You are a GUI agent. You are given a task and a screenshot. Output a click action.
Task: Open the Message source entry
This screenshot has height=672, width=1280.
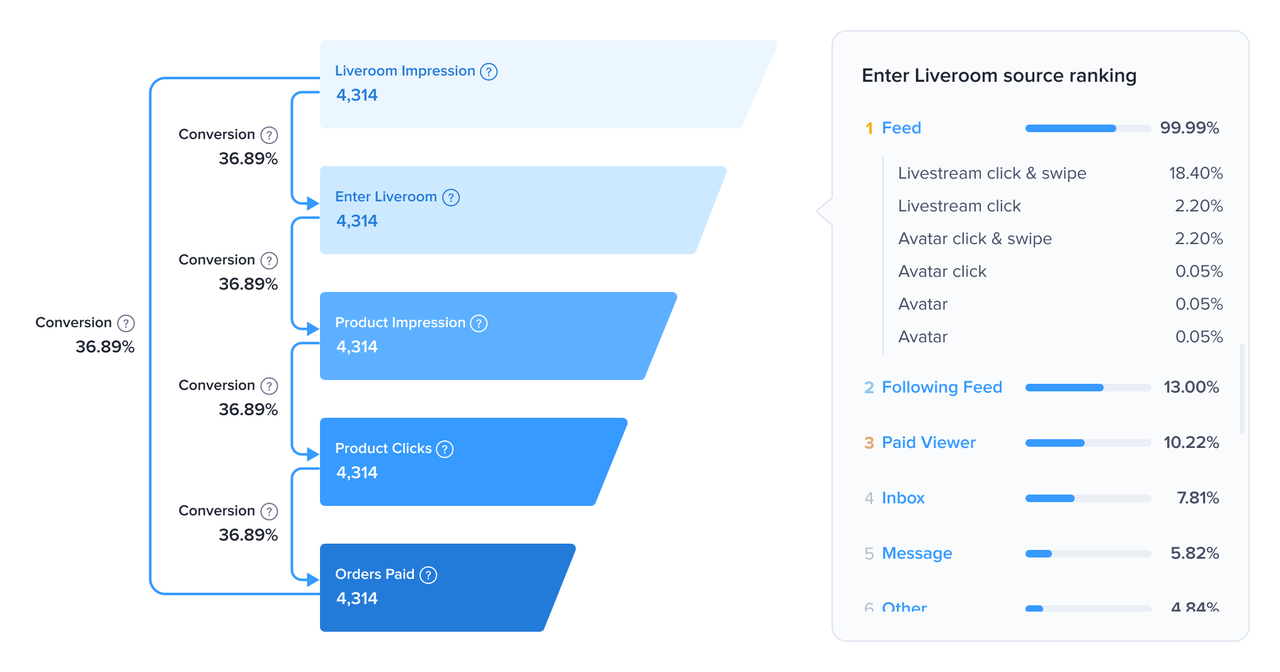916,553
